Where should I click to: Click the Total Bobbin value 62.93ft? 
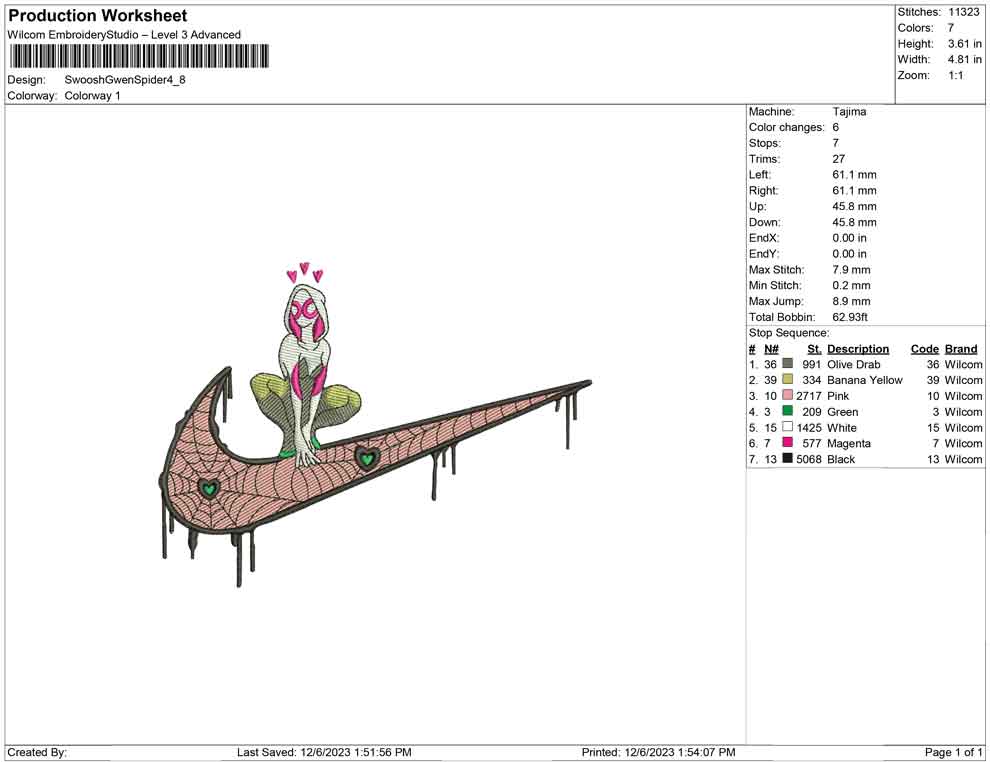850,317
